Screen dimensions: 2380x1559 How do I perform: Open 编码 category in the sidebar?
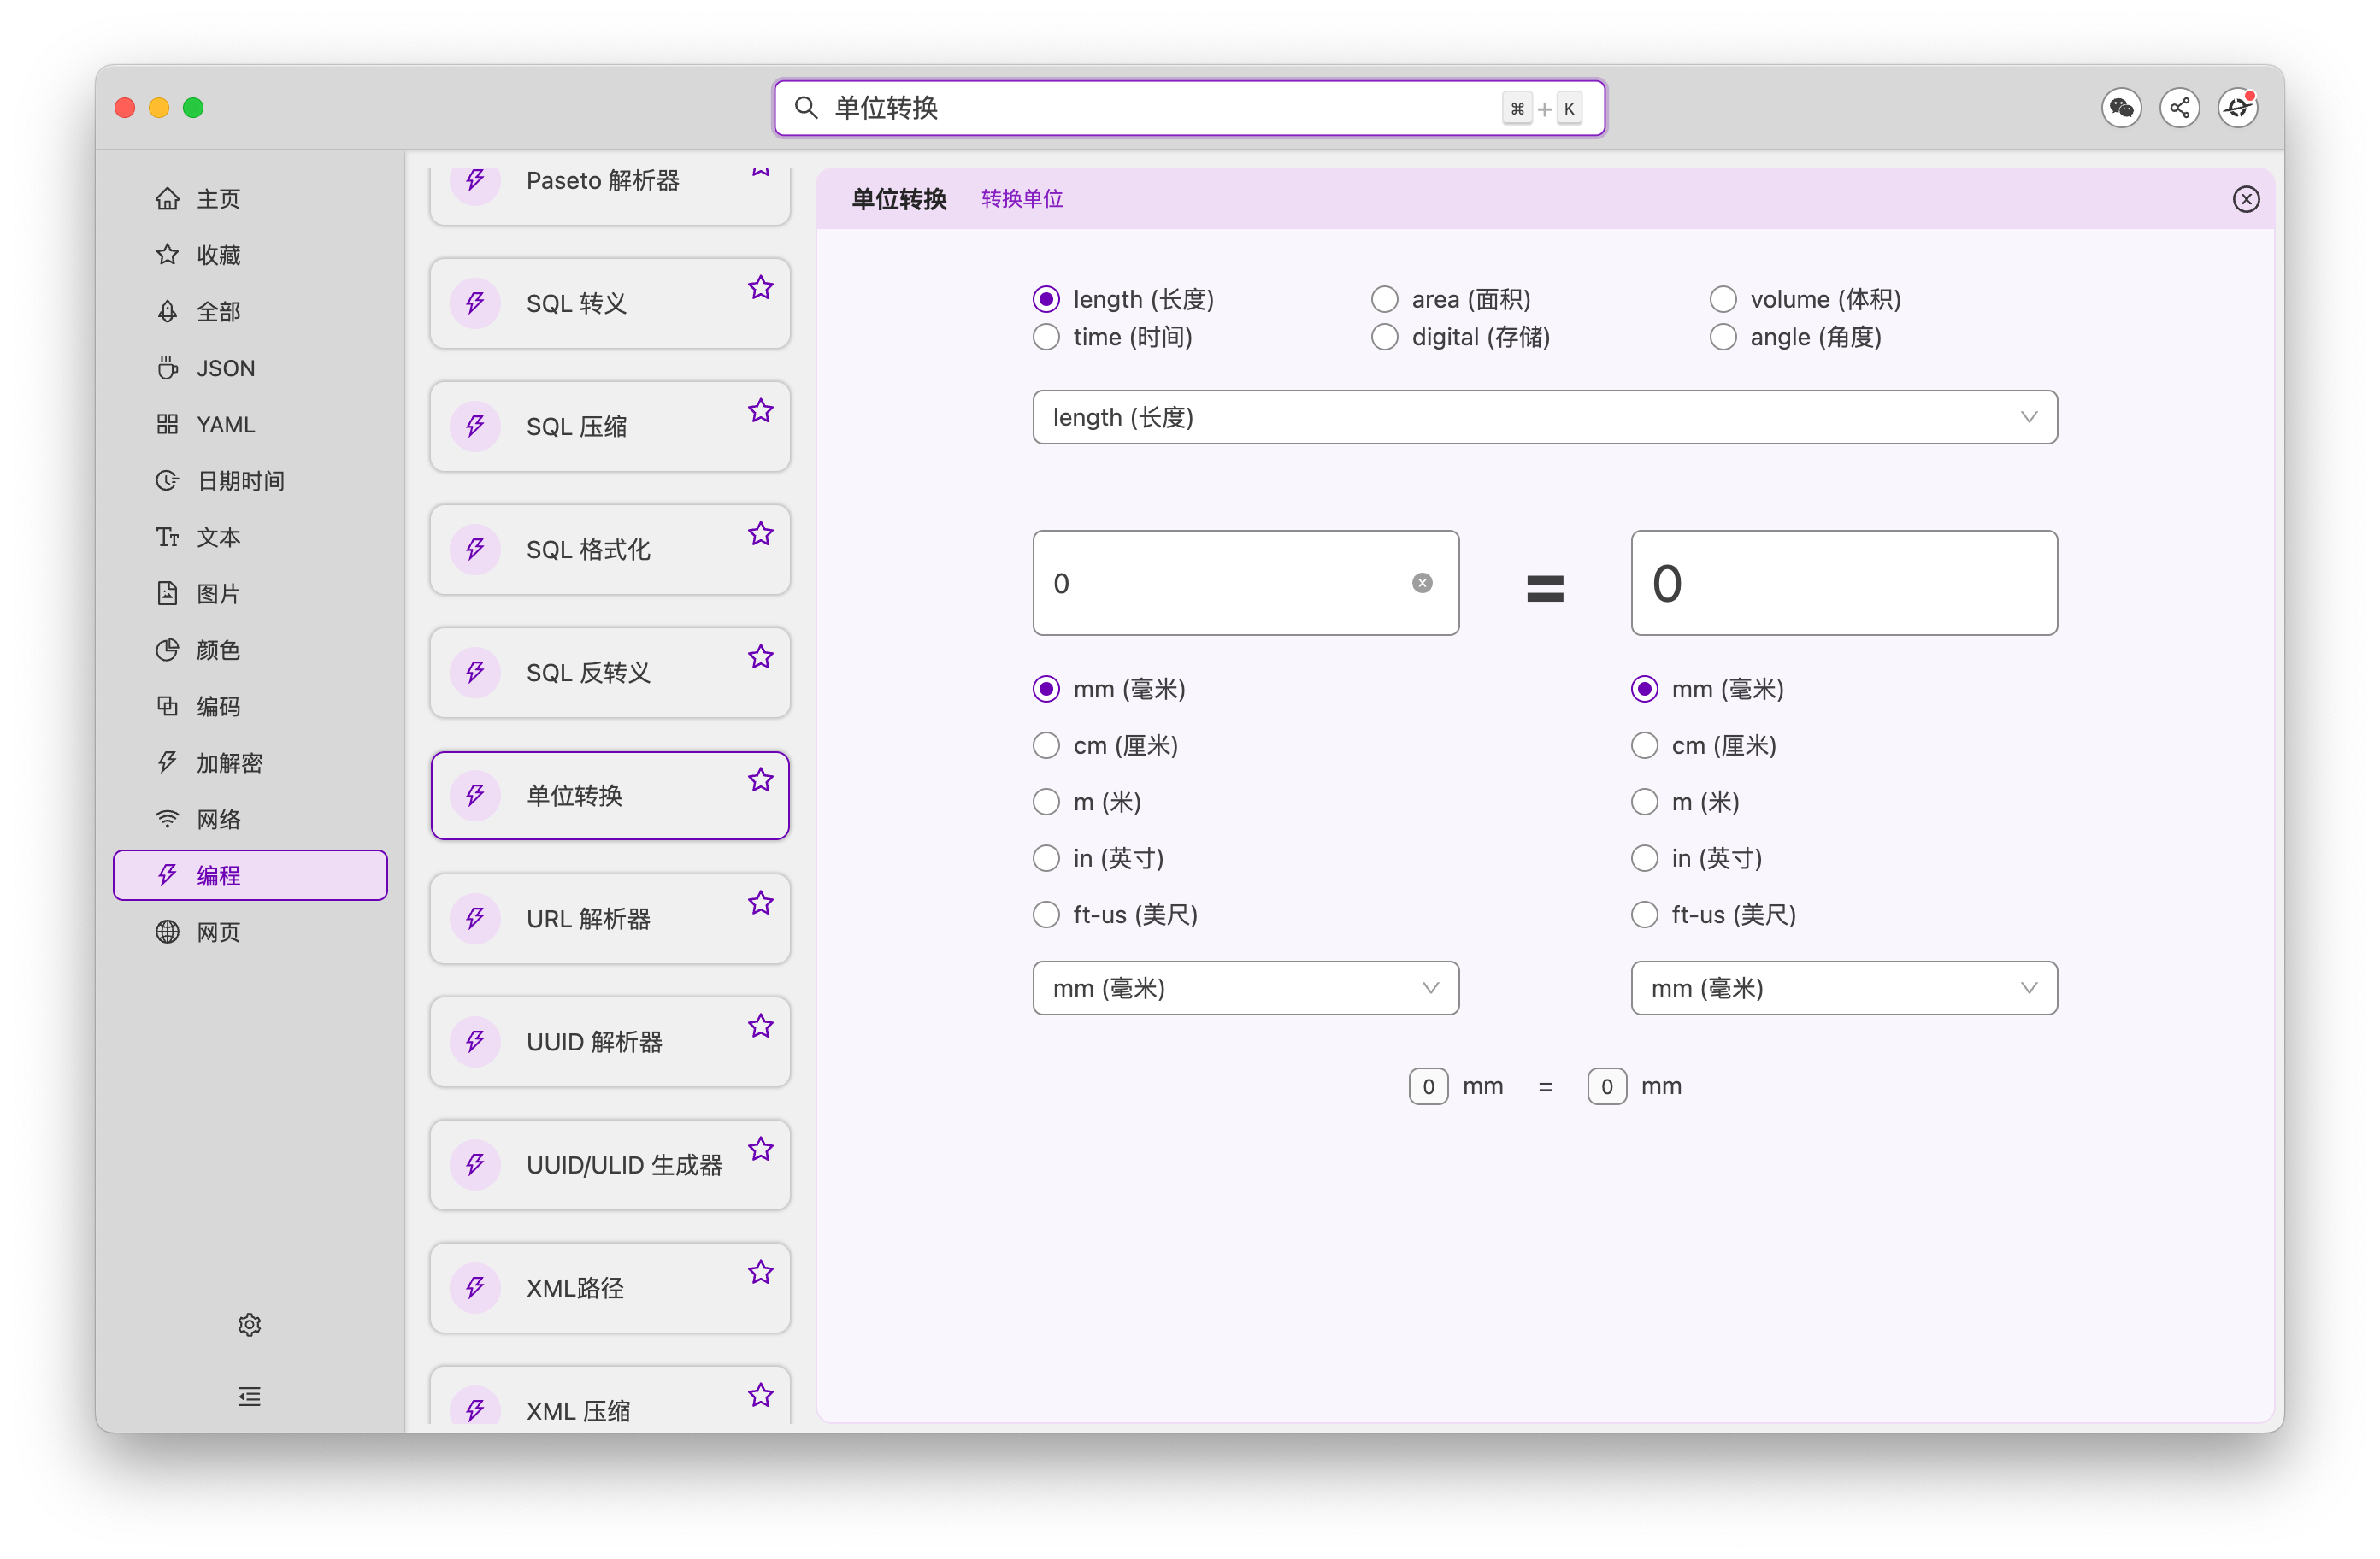(x=250, y=706)
